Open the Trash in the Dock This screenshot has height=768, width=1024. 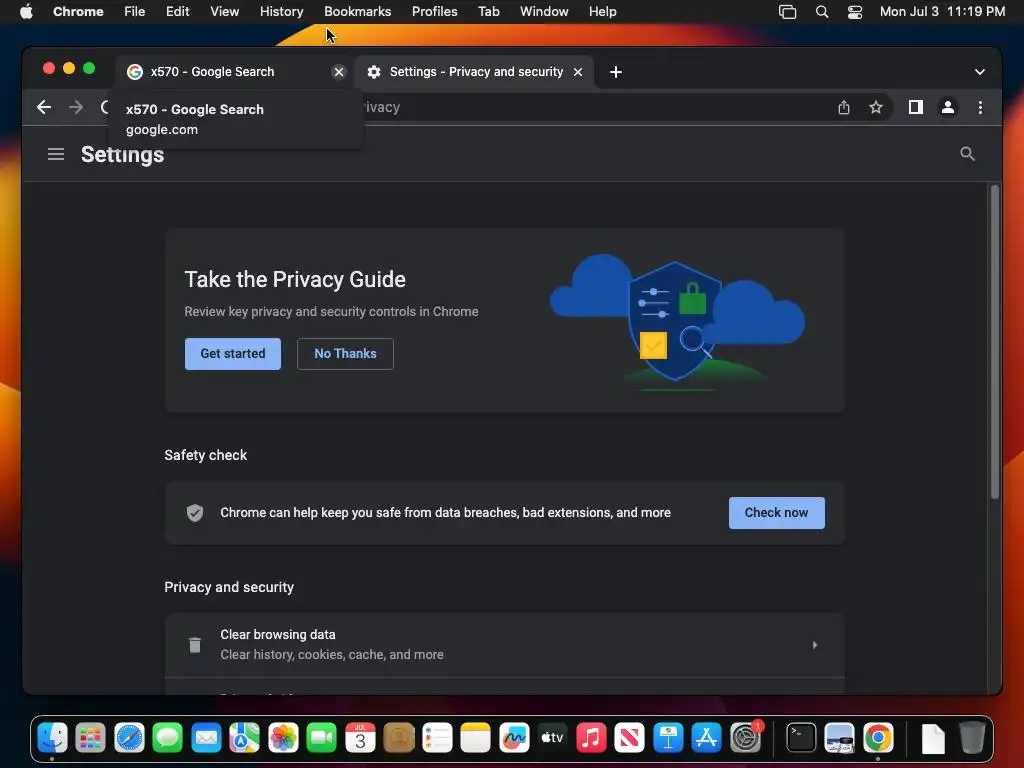pos(972,739)
